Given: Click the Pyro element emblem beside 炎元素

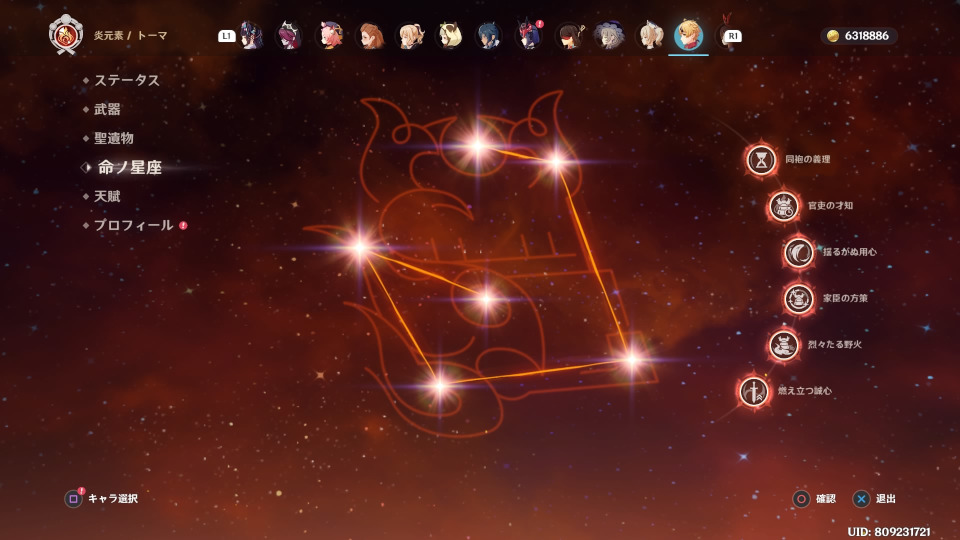Looking at the screenshot, I should [x=66, y=35].
